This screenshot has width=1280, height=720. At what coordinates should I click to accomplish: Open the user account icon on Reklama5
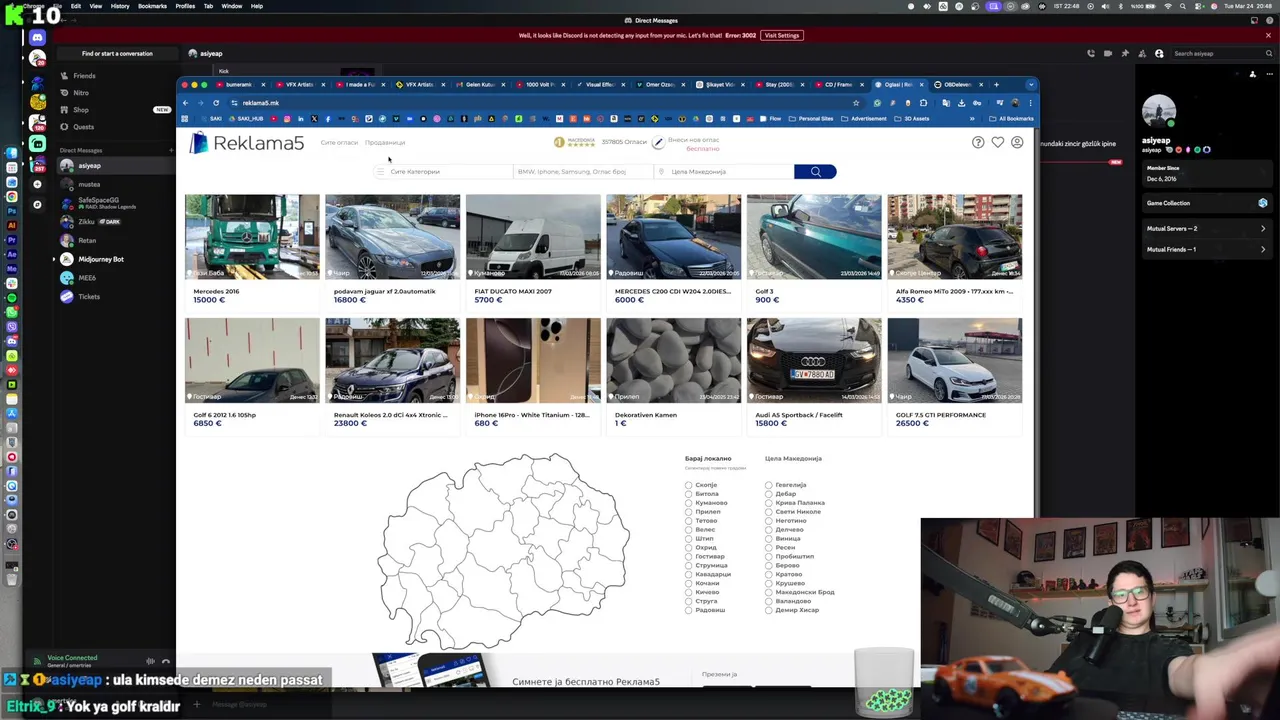point(1017,143)
